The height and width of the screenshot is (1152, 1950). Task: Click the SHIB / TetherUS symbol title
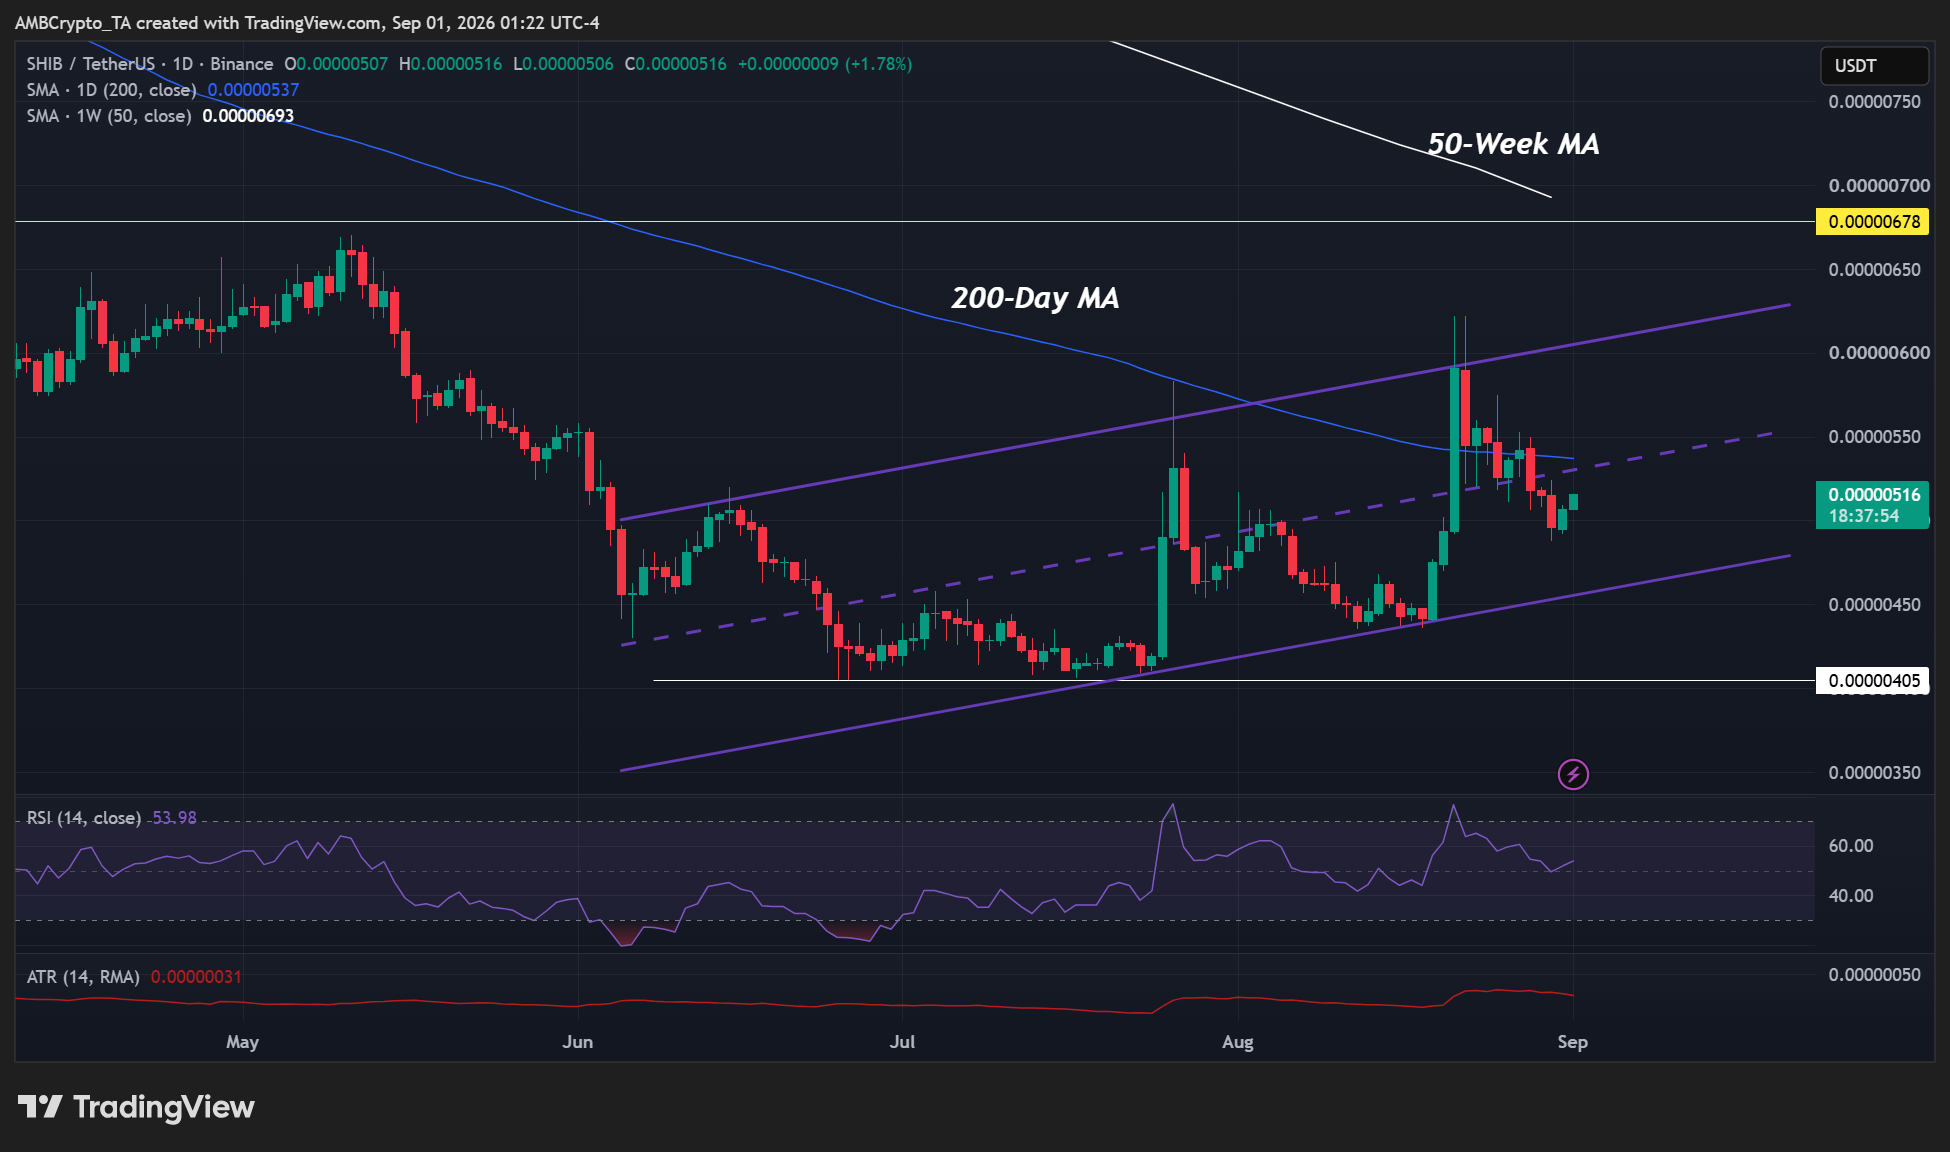(91, 64)
